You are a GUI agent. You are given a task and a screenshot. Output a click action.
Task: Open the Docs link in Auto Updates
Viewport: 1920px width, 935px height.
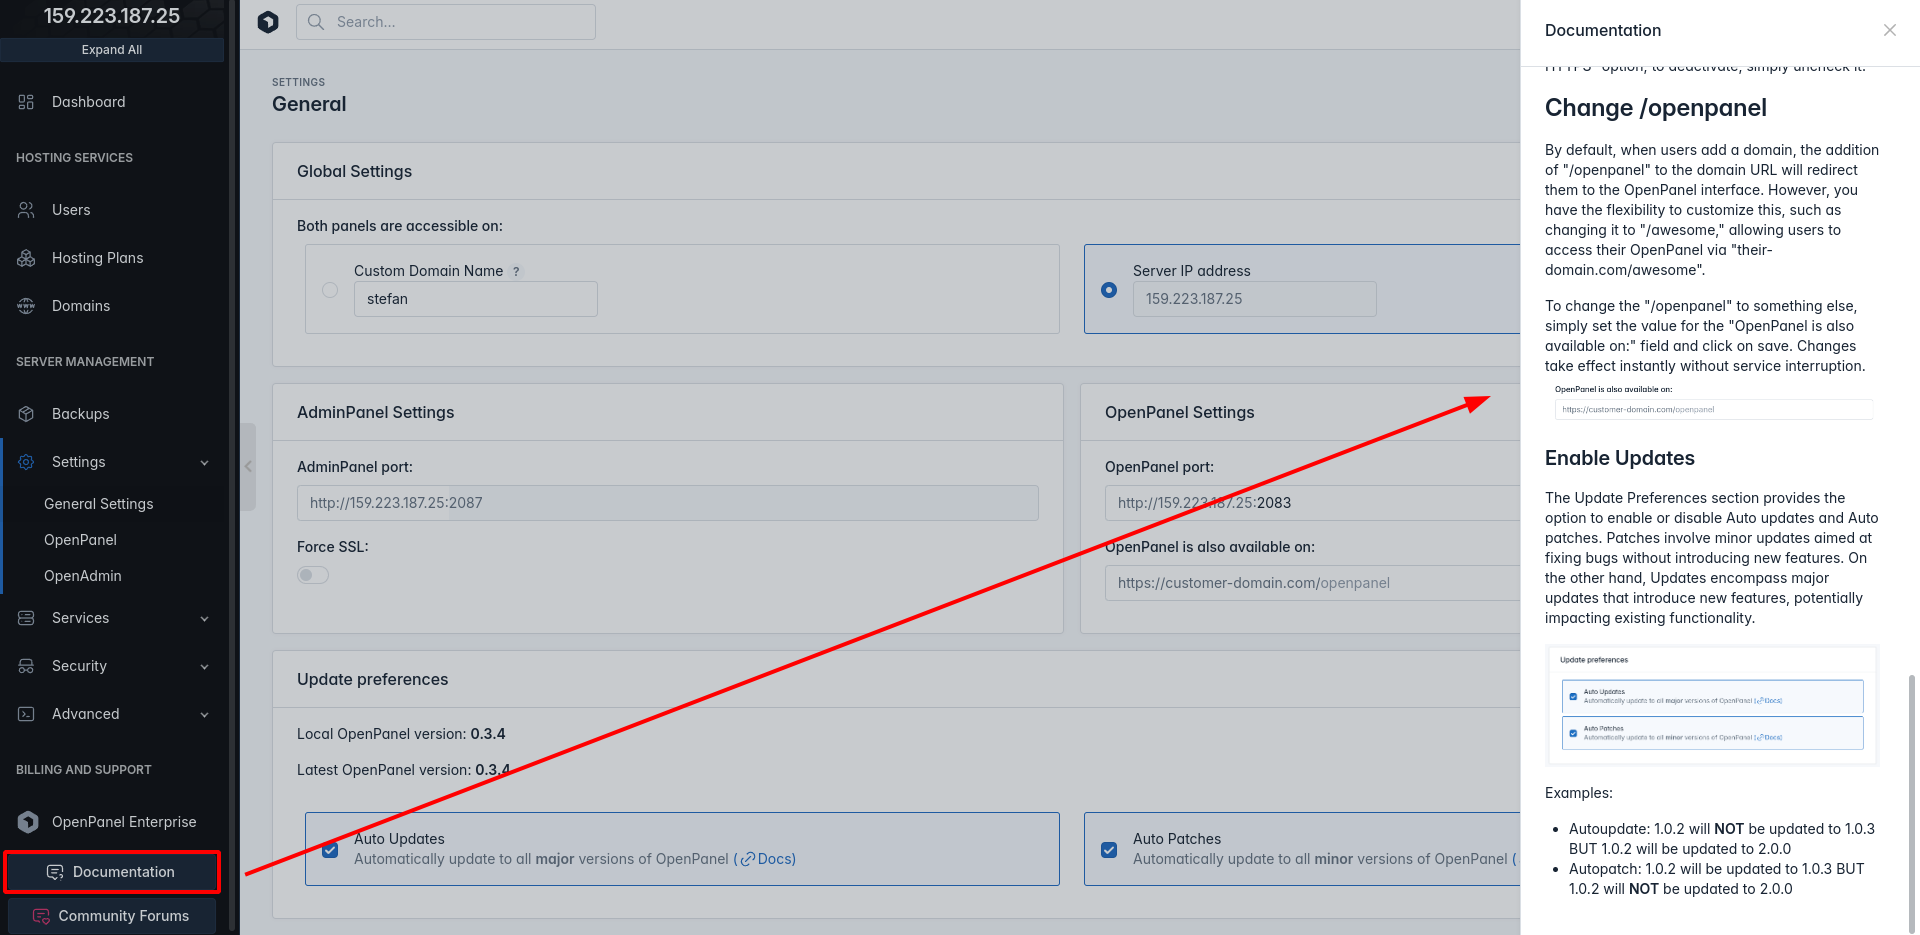[x=776, y=859]
